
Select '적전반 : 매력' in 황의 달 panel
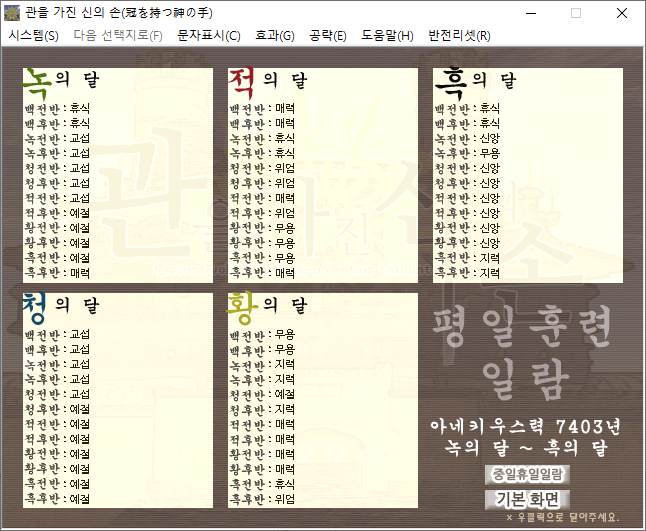[262, 424]
